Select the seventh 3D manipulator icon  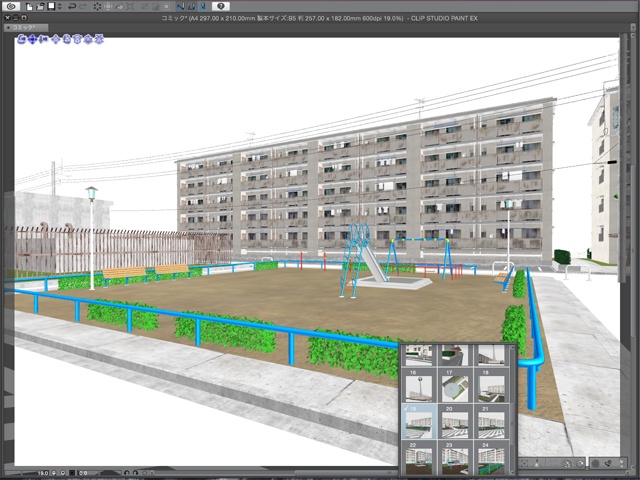[x=88, y=40]
